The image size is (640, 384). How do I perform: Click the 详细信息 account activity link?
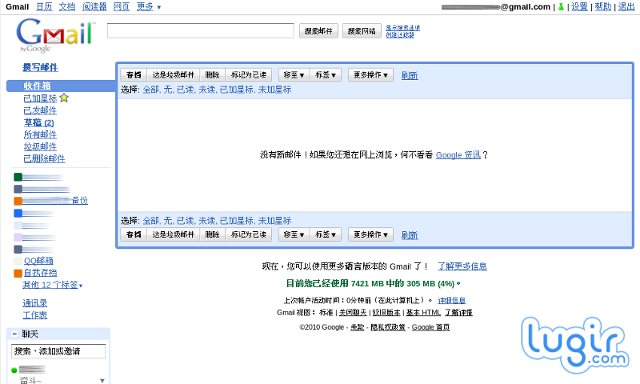coord(451,300)
